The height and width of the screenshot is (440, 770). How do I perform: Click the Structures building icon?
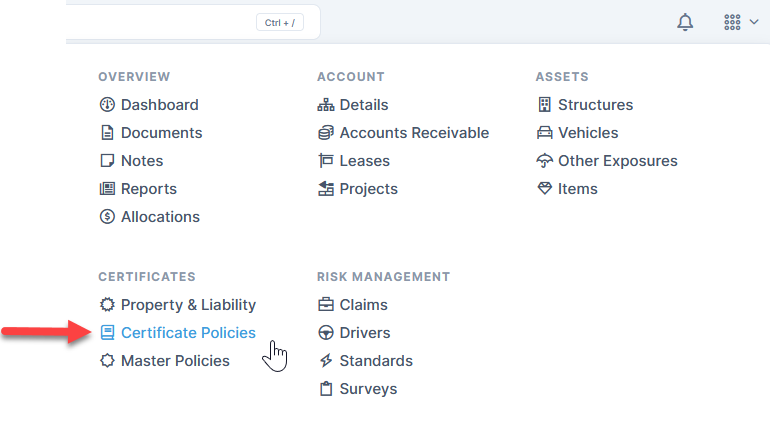[x=545, y=105]
